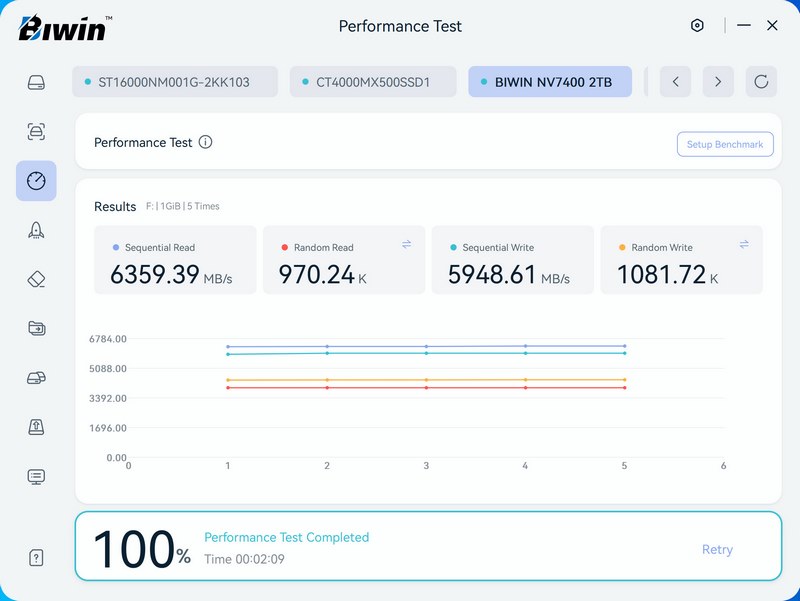
Task: Open the folder data migration icon
Action: coord(36,328)
